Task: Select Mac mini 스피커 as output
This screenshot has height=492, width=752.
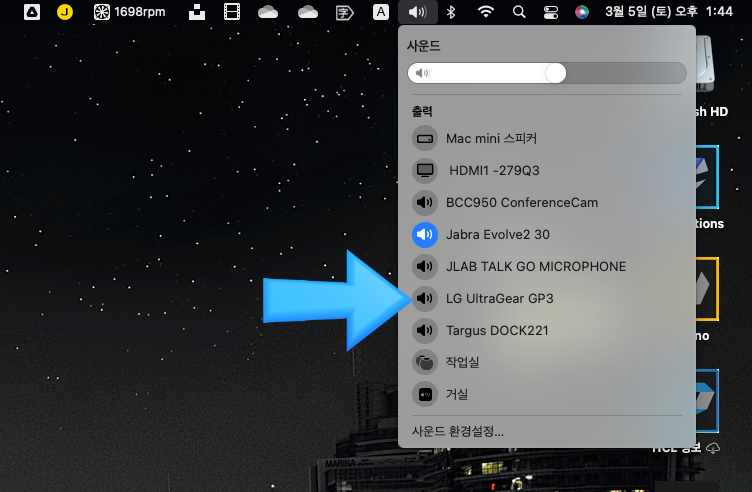Action: pos(547,139)
